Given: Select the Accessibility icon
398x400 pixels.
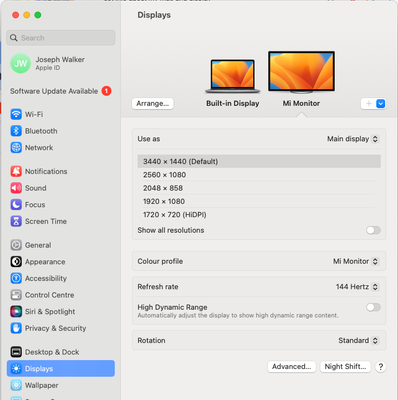Looking at the screenshot, I should pyautogui.click(x=16, y=278).
